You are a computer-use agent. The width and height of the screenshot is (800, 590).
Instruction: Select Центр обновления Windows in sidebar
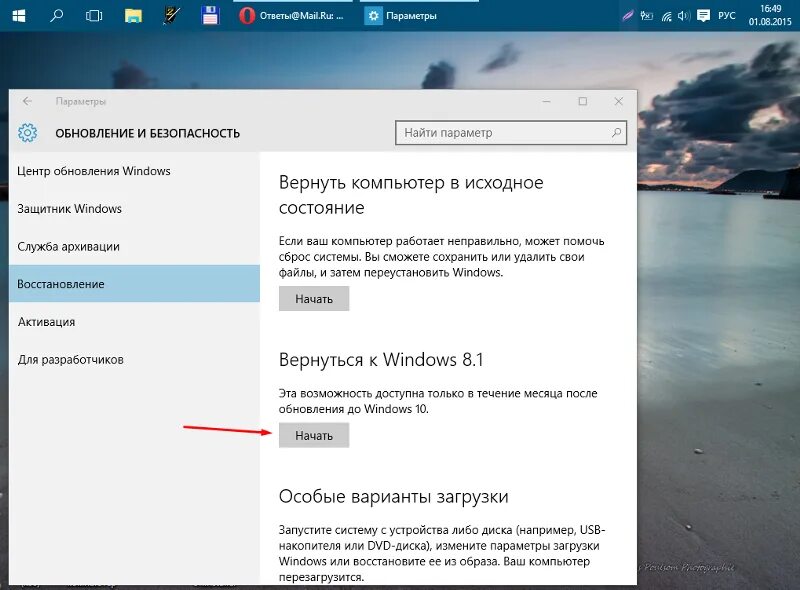tap(134, 171)
